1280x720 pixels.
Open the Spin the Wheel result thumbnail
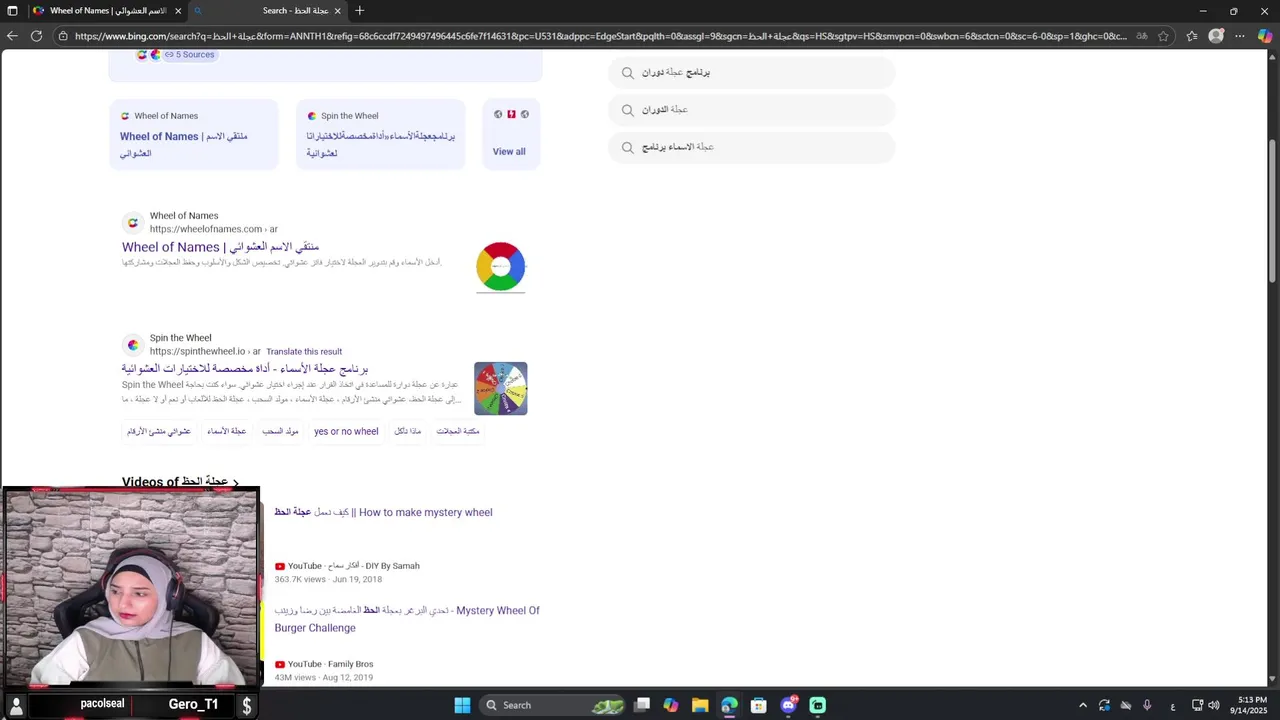click(500, 388)
